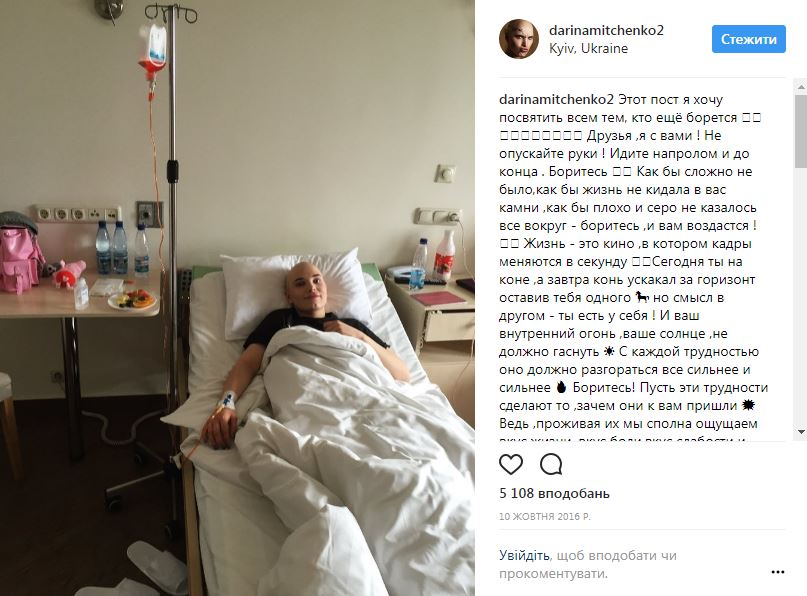
Task: Open the 10 жовтня 2016 post date
Action: 545,516
